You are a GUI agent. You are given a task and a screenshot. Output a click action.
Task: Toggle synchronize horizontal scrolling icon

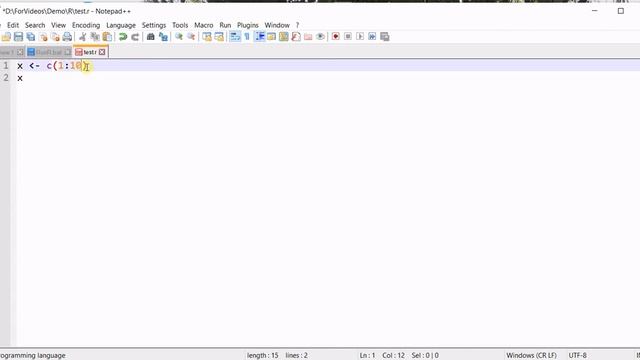pyautogui.click(x=219, y=37)
